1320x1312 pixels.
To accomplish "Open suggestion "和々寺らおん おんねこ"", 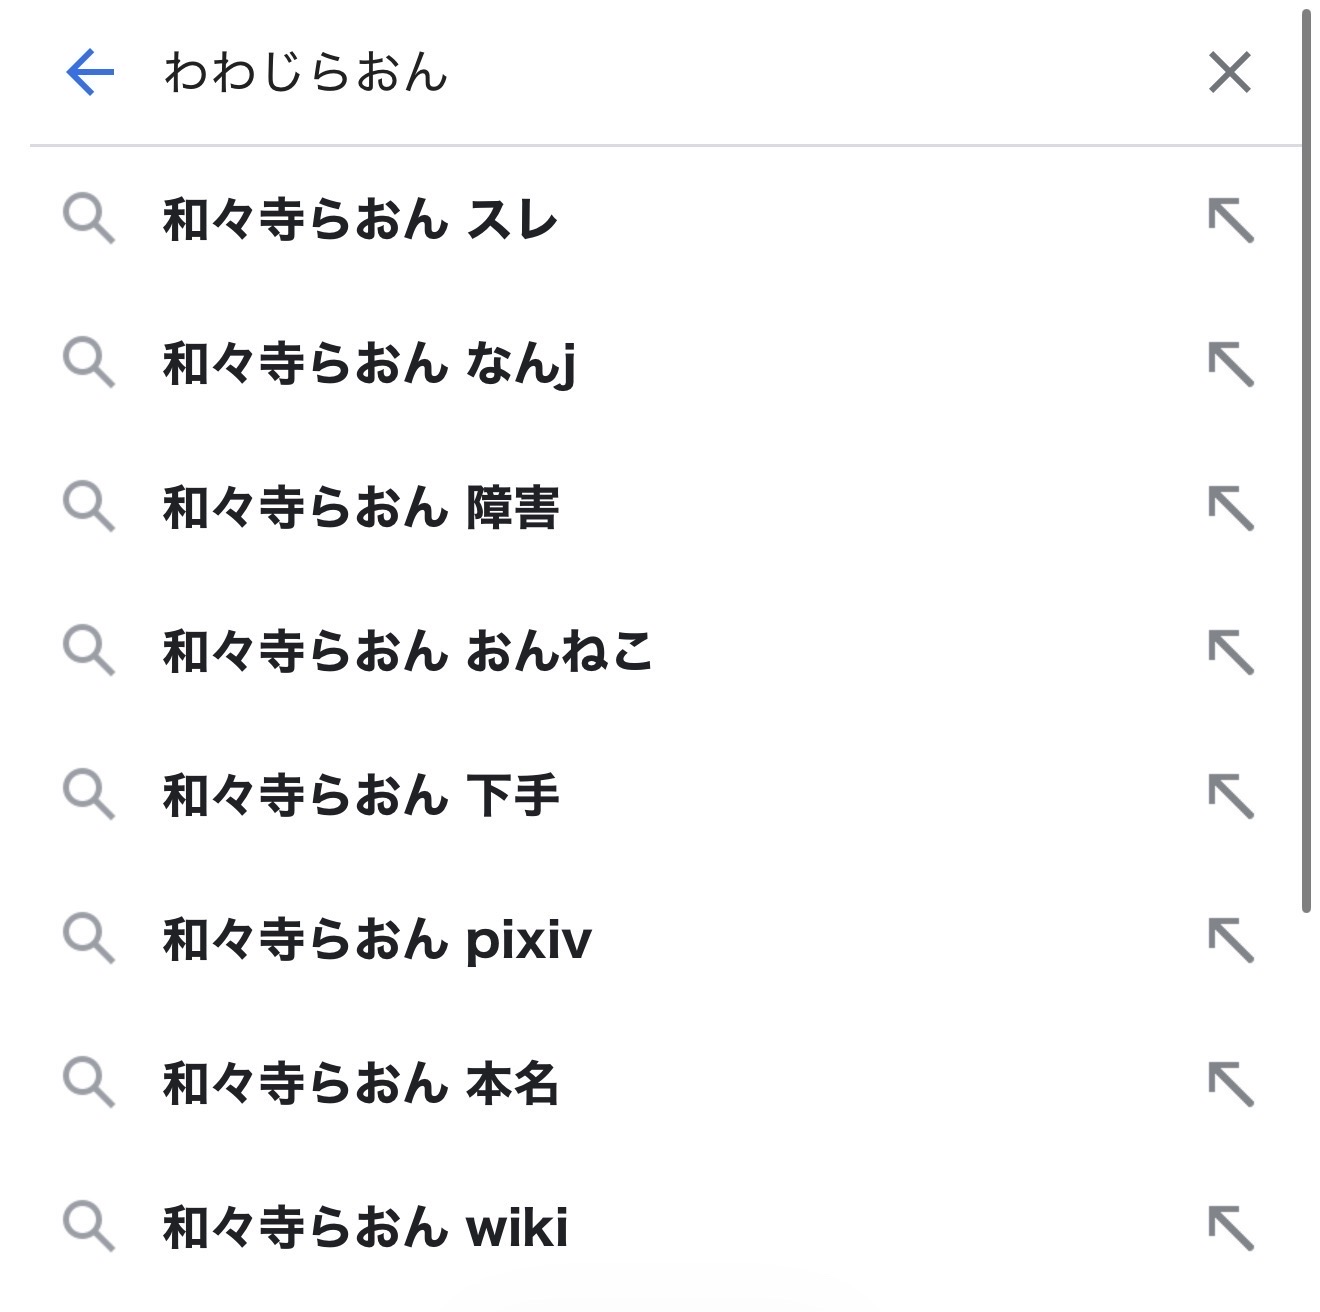I will (407, 652).
